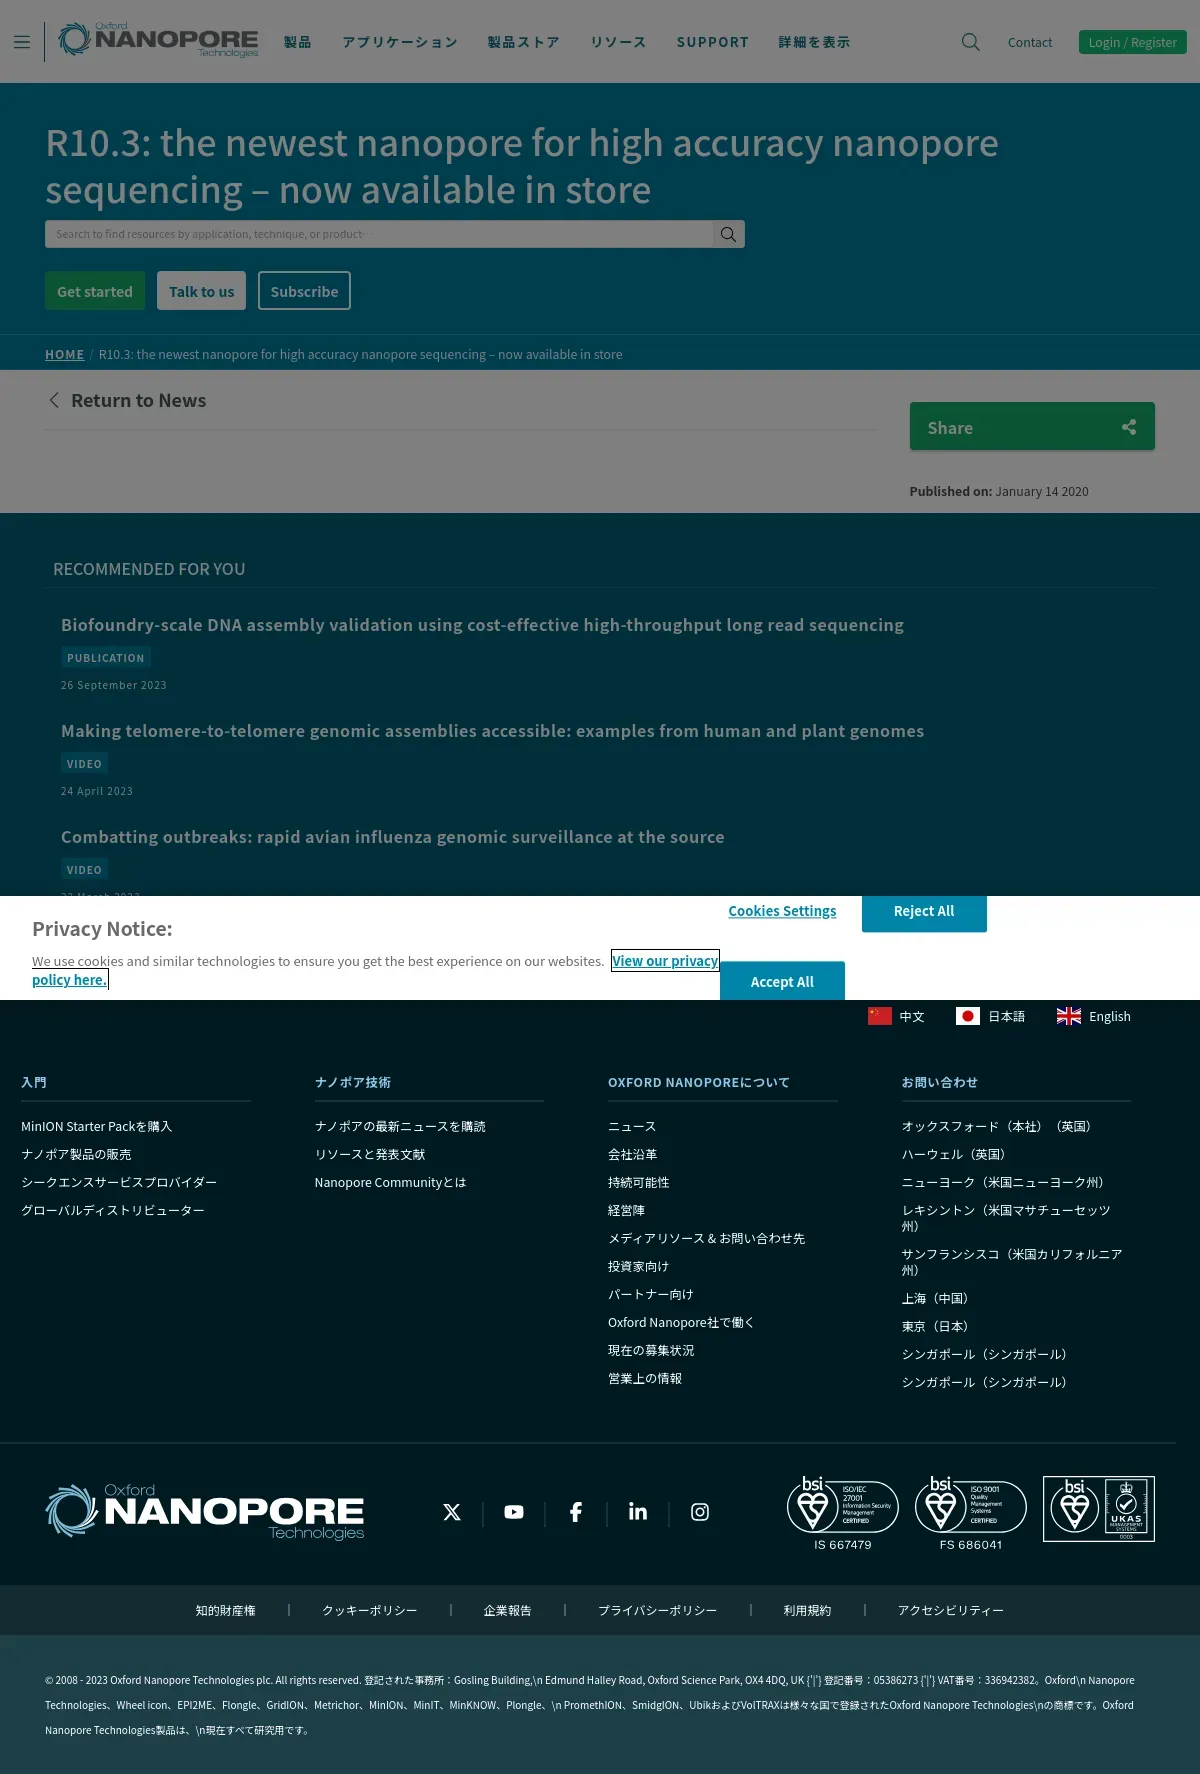Click the Login / Register button
The image size is (1200, 1774).
pos(1132,42)
